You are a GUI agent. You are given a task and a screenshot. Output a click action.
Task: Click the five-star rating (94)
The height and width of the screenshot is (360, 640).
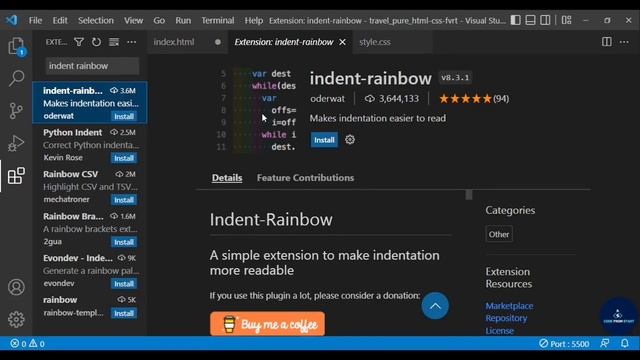point(474,99)
